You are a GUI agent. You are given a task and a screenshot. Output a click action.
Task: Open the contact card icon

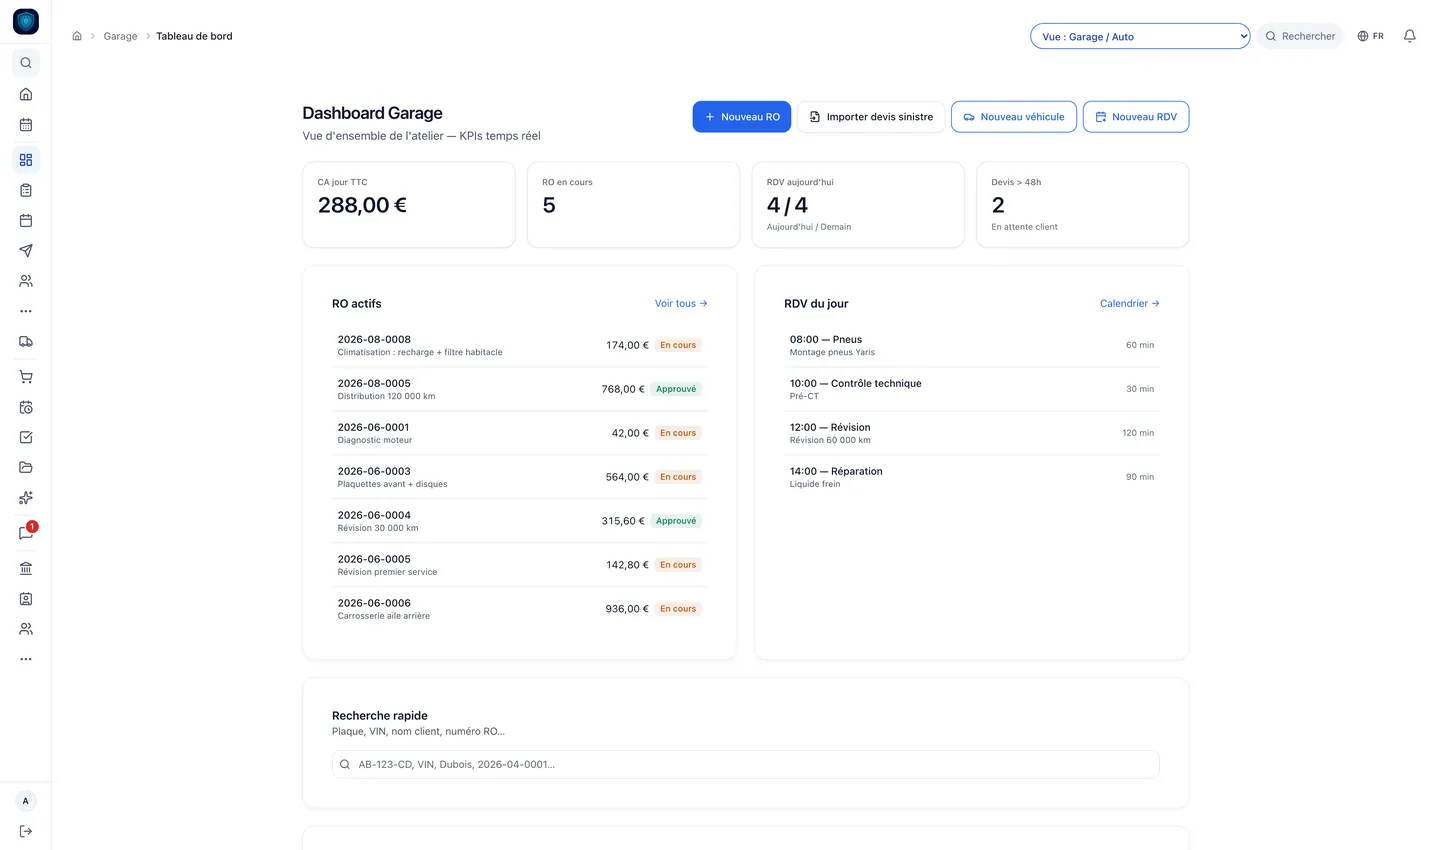pyautogui.click(x=26, y=599)
